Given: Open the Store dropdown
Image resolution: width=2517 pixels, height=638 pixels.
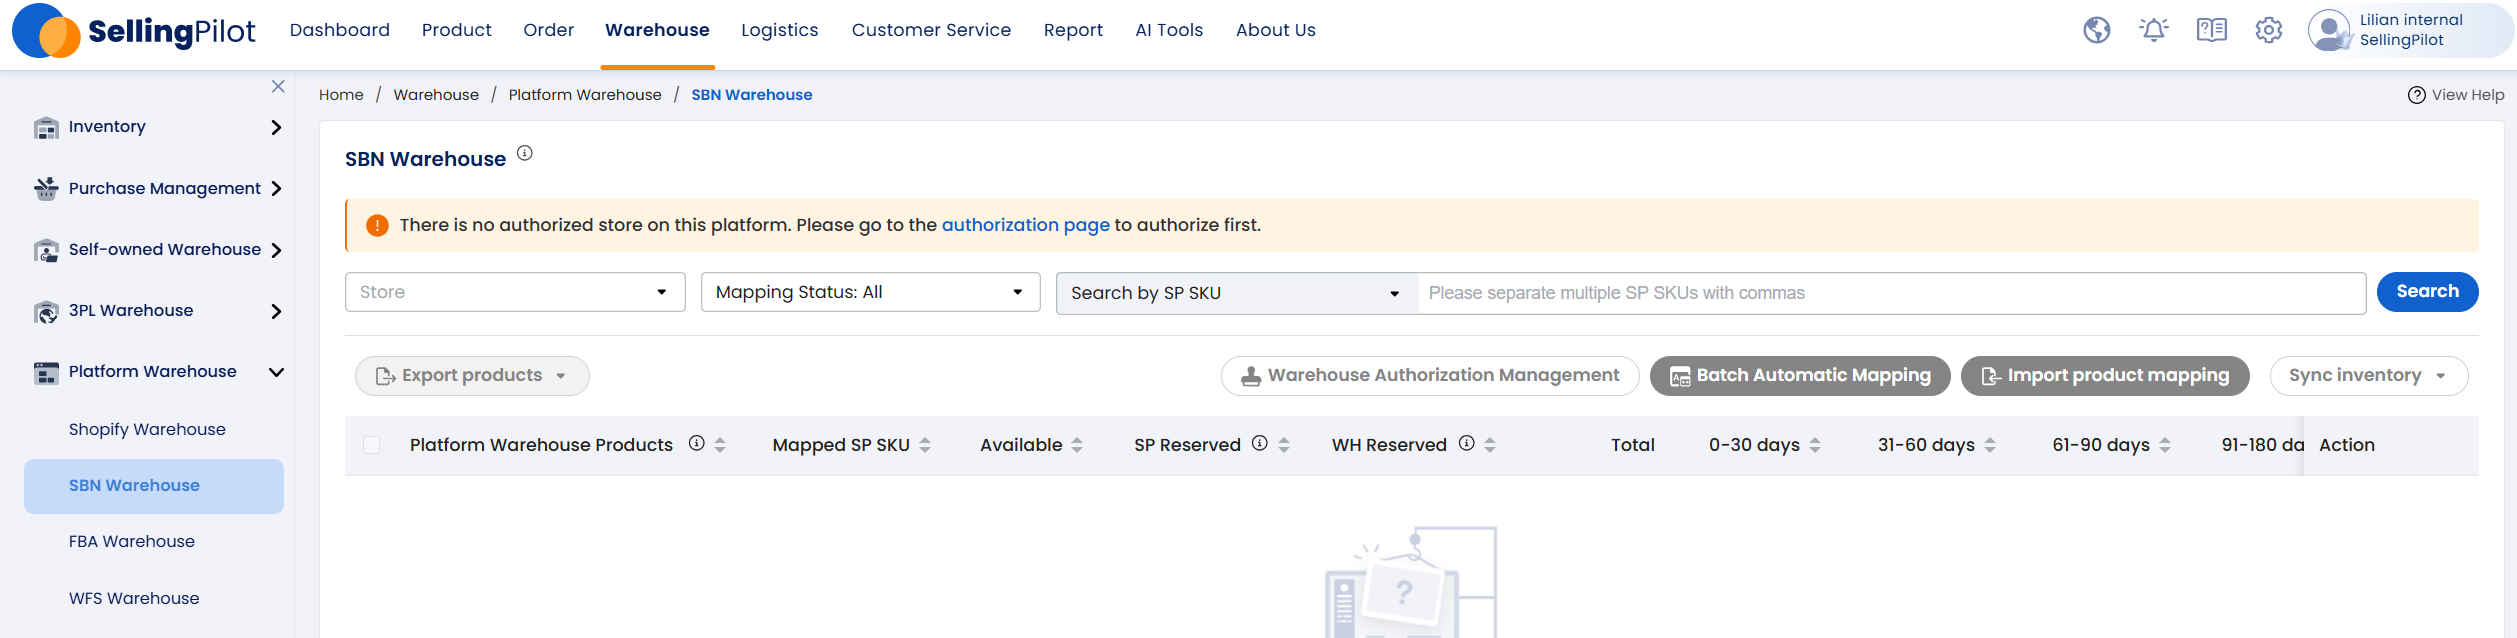Looking at the screenshot, I should [515, 292].
